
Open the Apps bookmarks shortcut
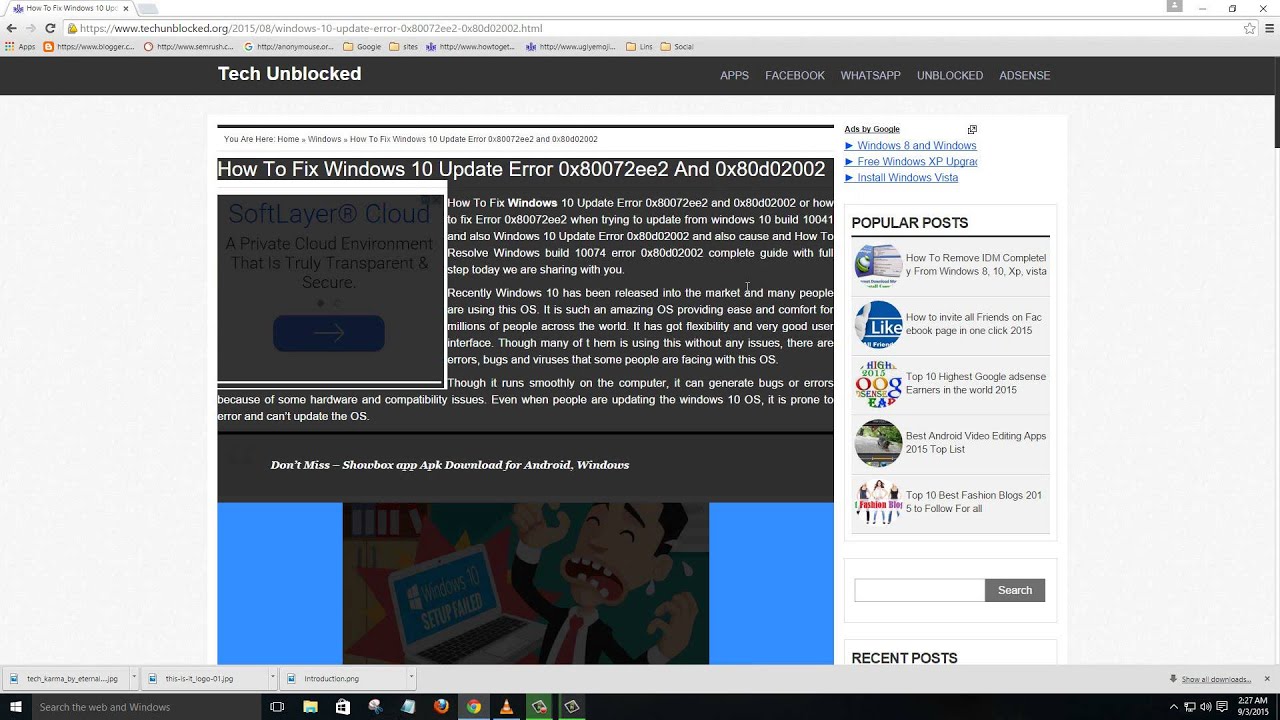click(20, 47)
